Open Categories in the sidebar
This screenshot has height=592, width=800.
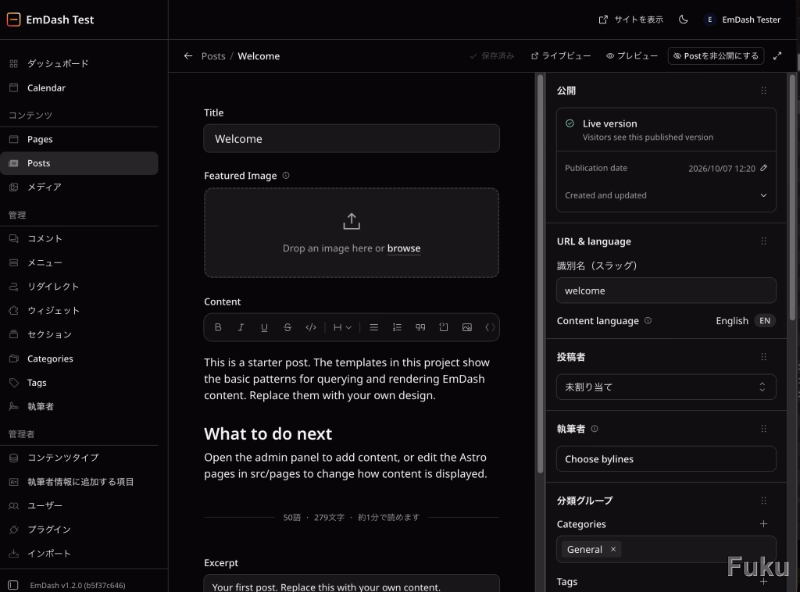pyautogui.click(x=79, y=359)
